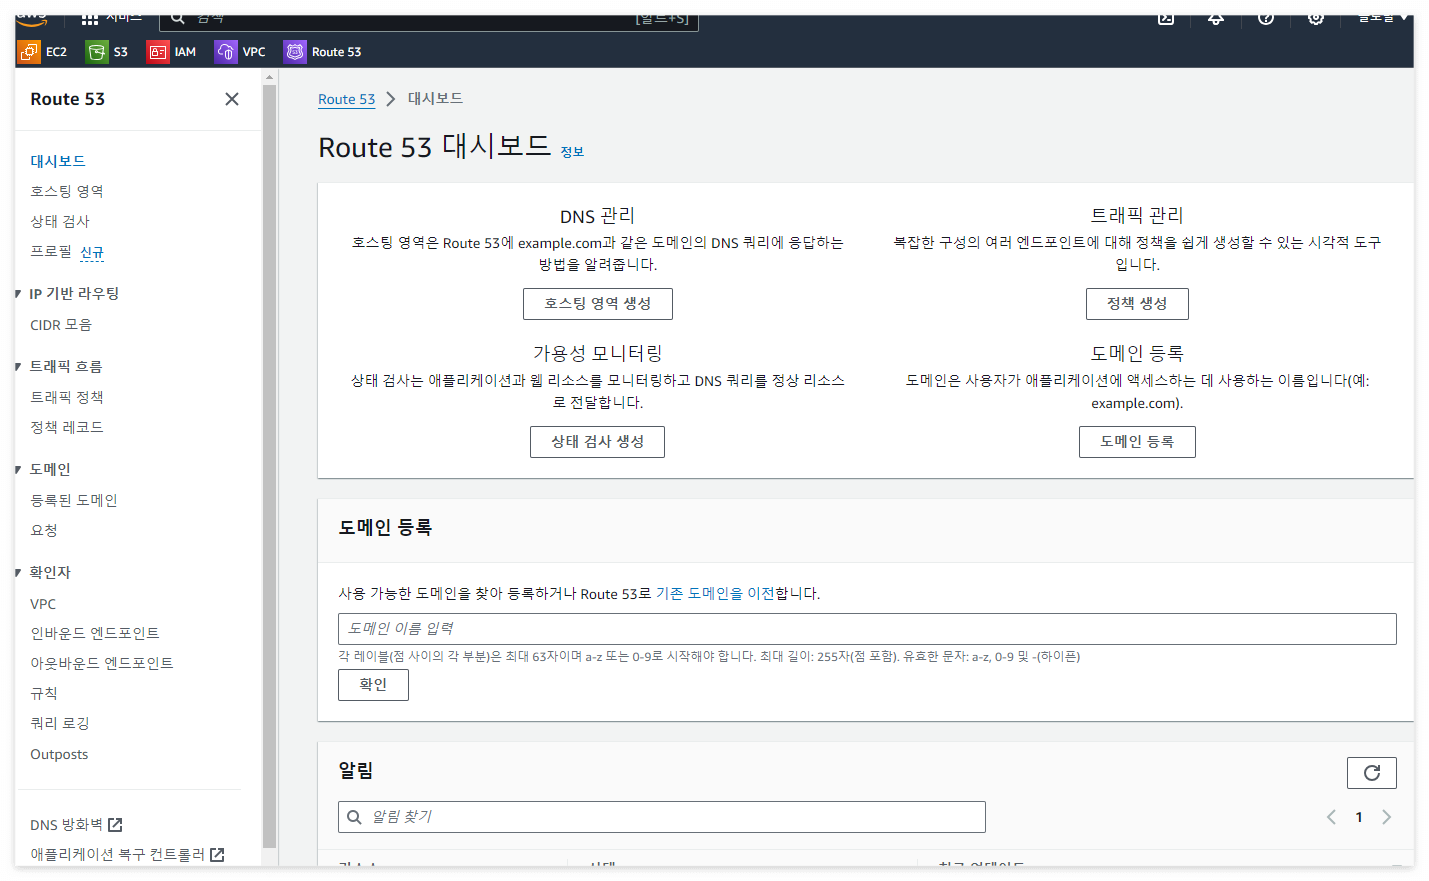Open the VPC service shortcut icon
Viewport: 1429px width, 881px height.
pos(226,52)
